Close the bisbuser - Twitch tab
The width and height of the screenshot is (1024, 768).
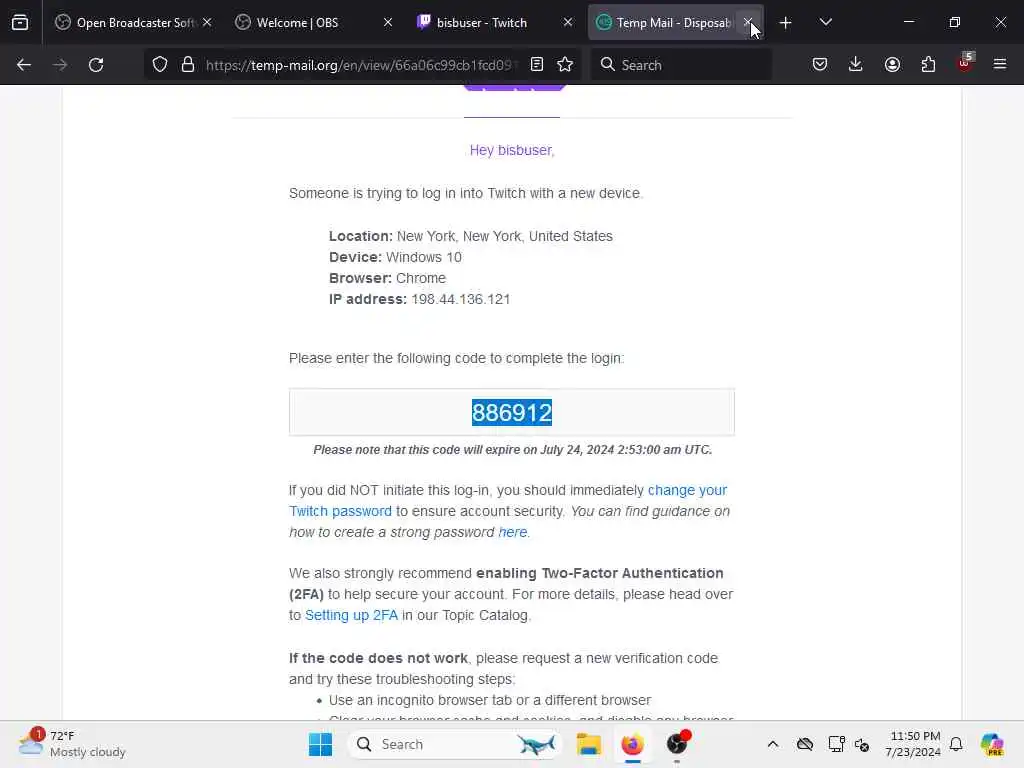click(568, 22)
